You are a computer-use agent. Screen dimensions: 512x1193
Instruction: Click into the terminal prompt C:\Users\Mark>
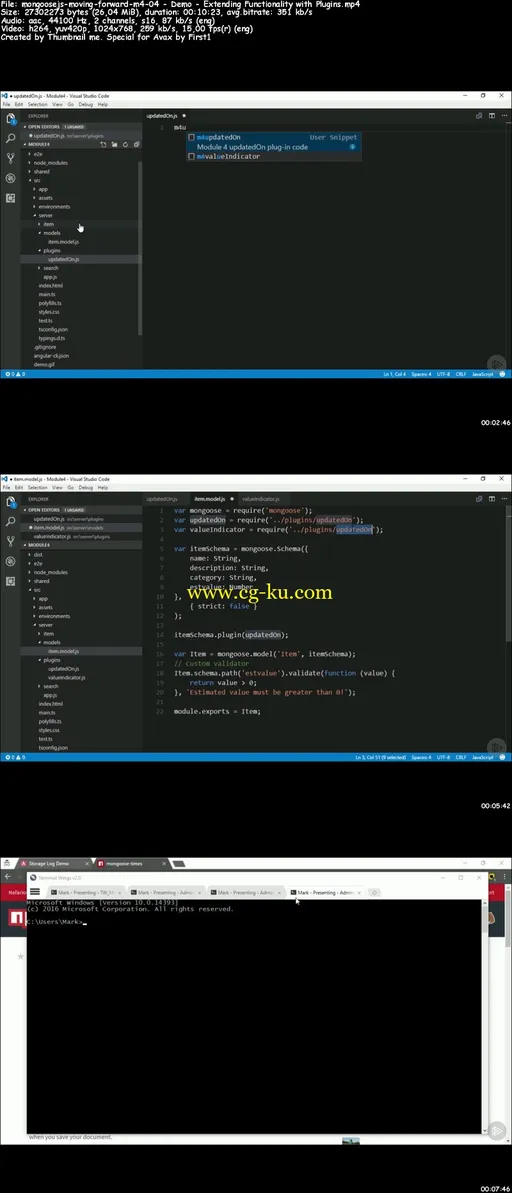[x=56, y=922]
